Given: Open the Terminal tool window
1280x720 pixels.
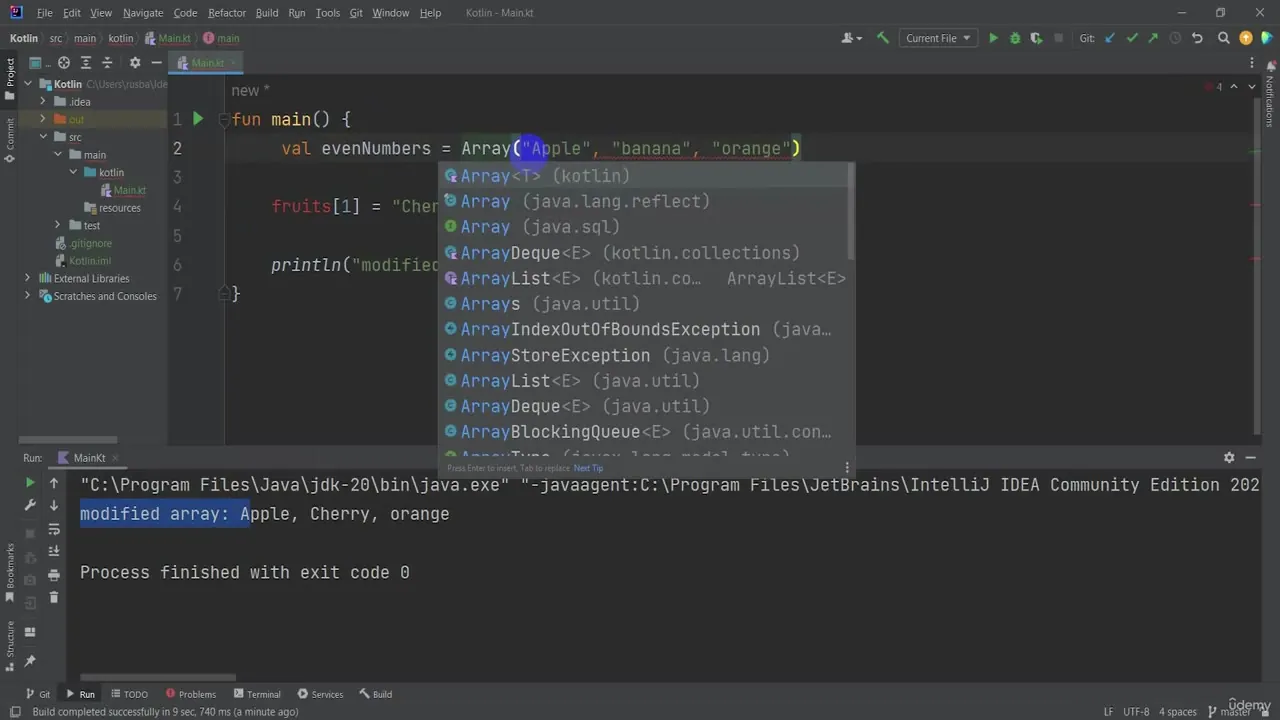Looking at the screenshot, I should pyautogui.click(x=257, y=694).
